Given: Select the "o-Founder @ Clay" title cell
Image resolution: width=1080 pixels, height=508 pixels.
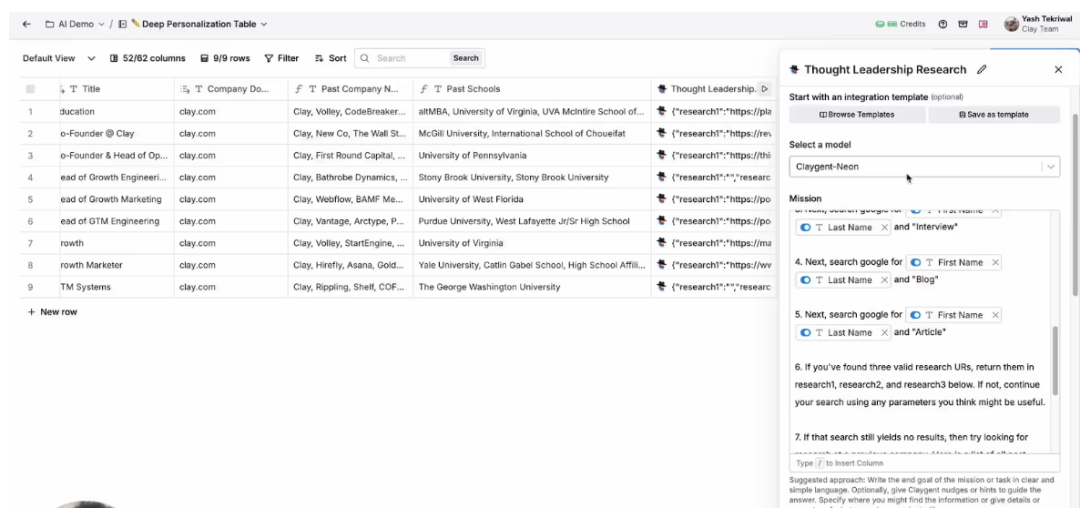Looking at the screenshot, I should coord(116,133).
